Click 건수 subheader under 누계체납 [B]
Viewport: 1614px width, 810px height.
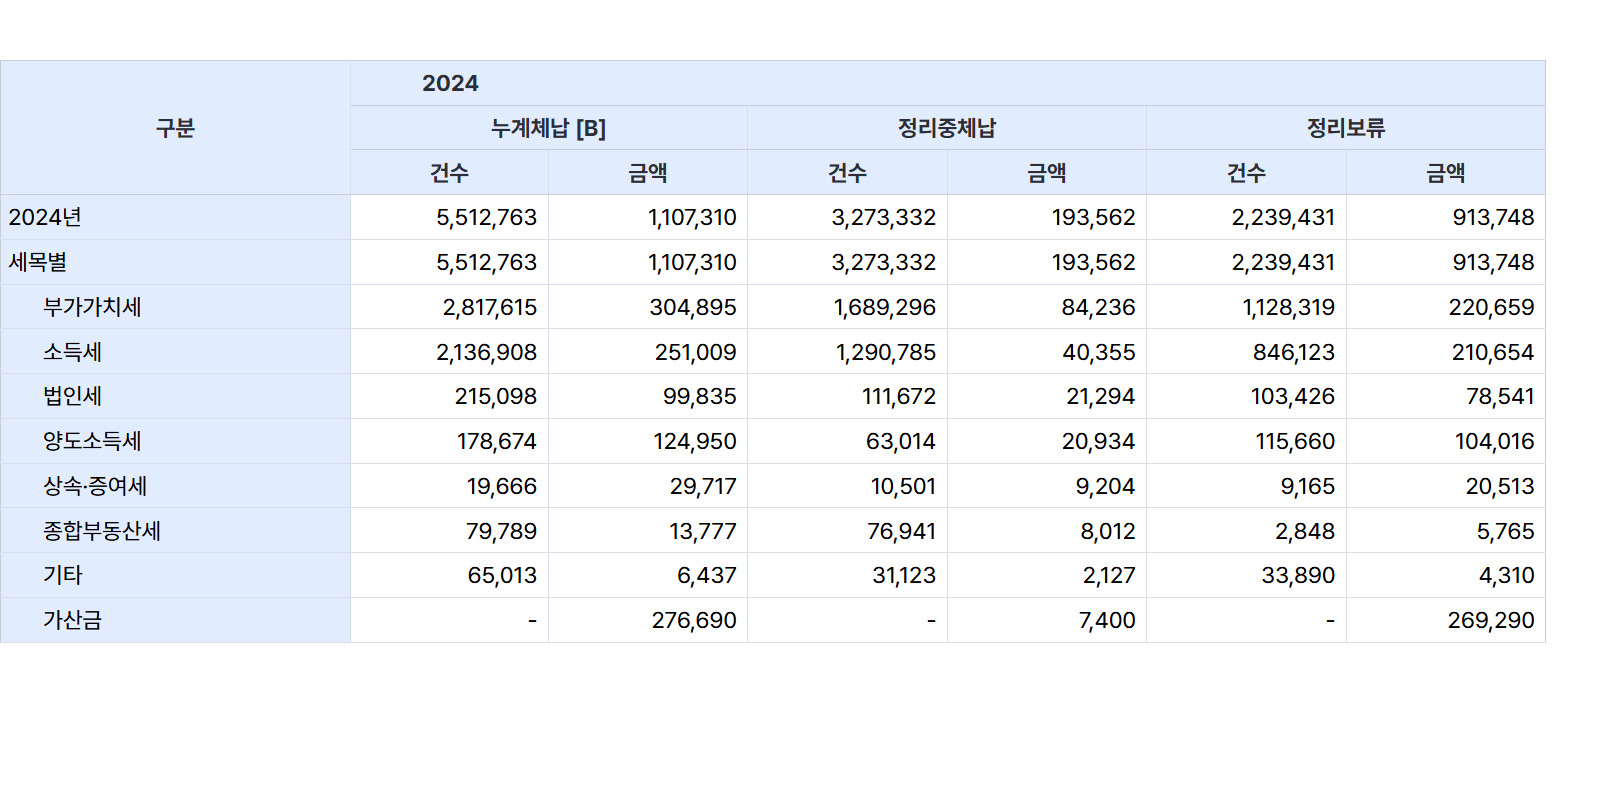(x=449, y=173)
